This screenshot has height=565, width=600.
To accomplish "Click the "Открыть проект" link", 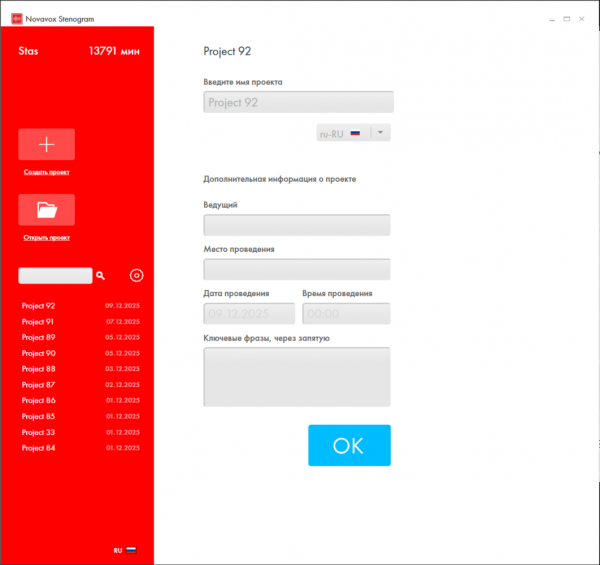I will tap(46, 238).
